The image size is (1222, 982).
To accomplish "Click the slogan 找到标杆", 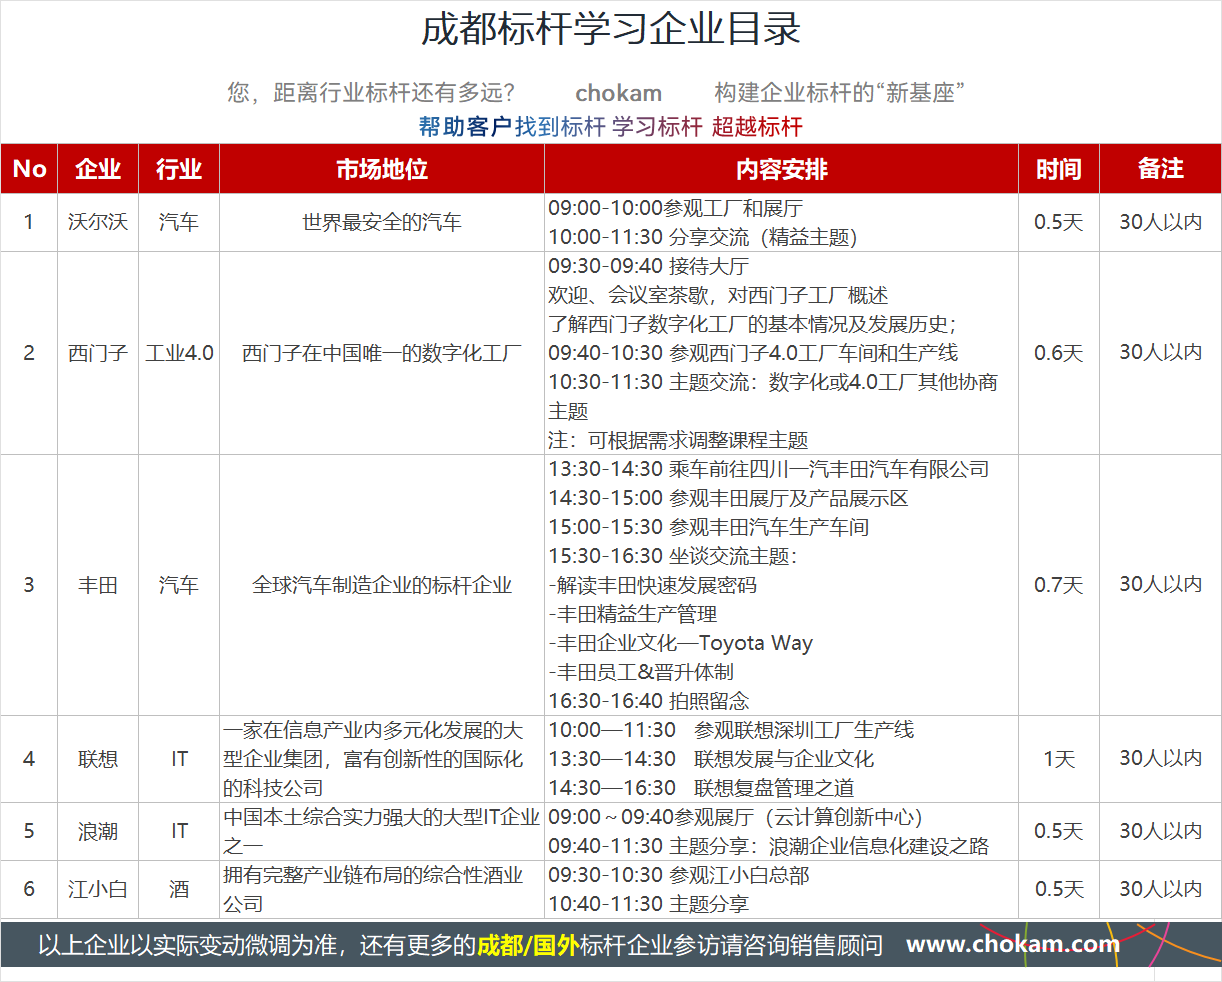I will 560,127.
